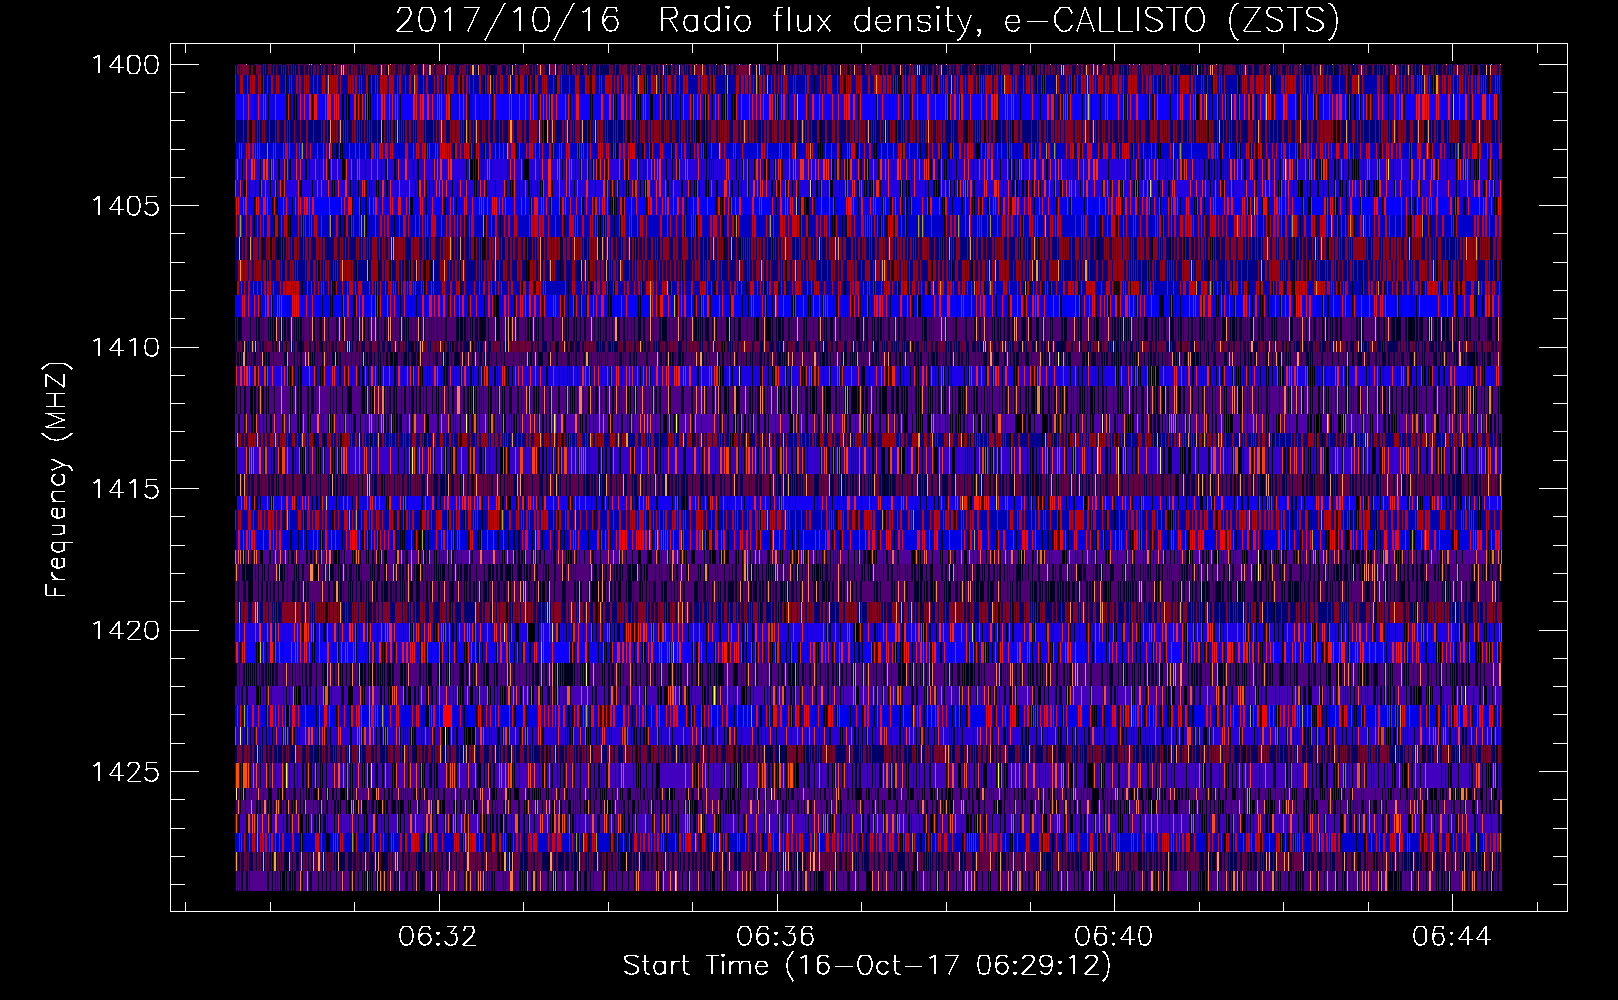Click the 06:40 time tick label

(1114, 937)
